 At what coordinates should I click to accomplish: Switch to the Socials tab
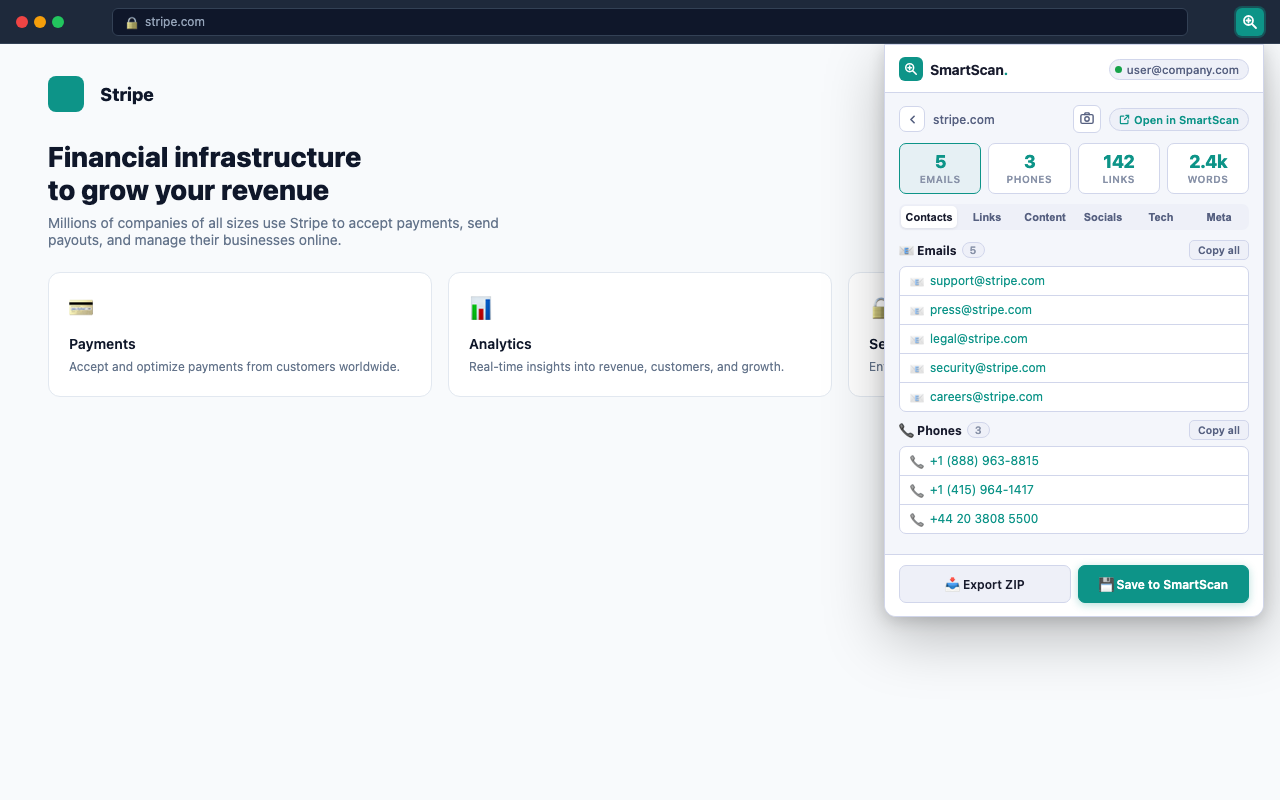(1103, 217)
